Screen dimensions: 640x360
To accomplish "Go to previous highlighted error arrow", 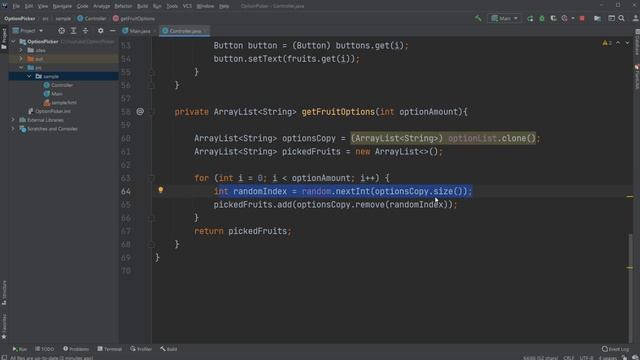I will click(x=618, y=43).
